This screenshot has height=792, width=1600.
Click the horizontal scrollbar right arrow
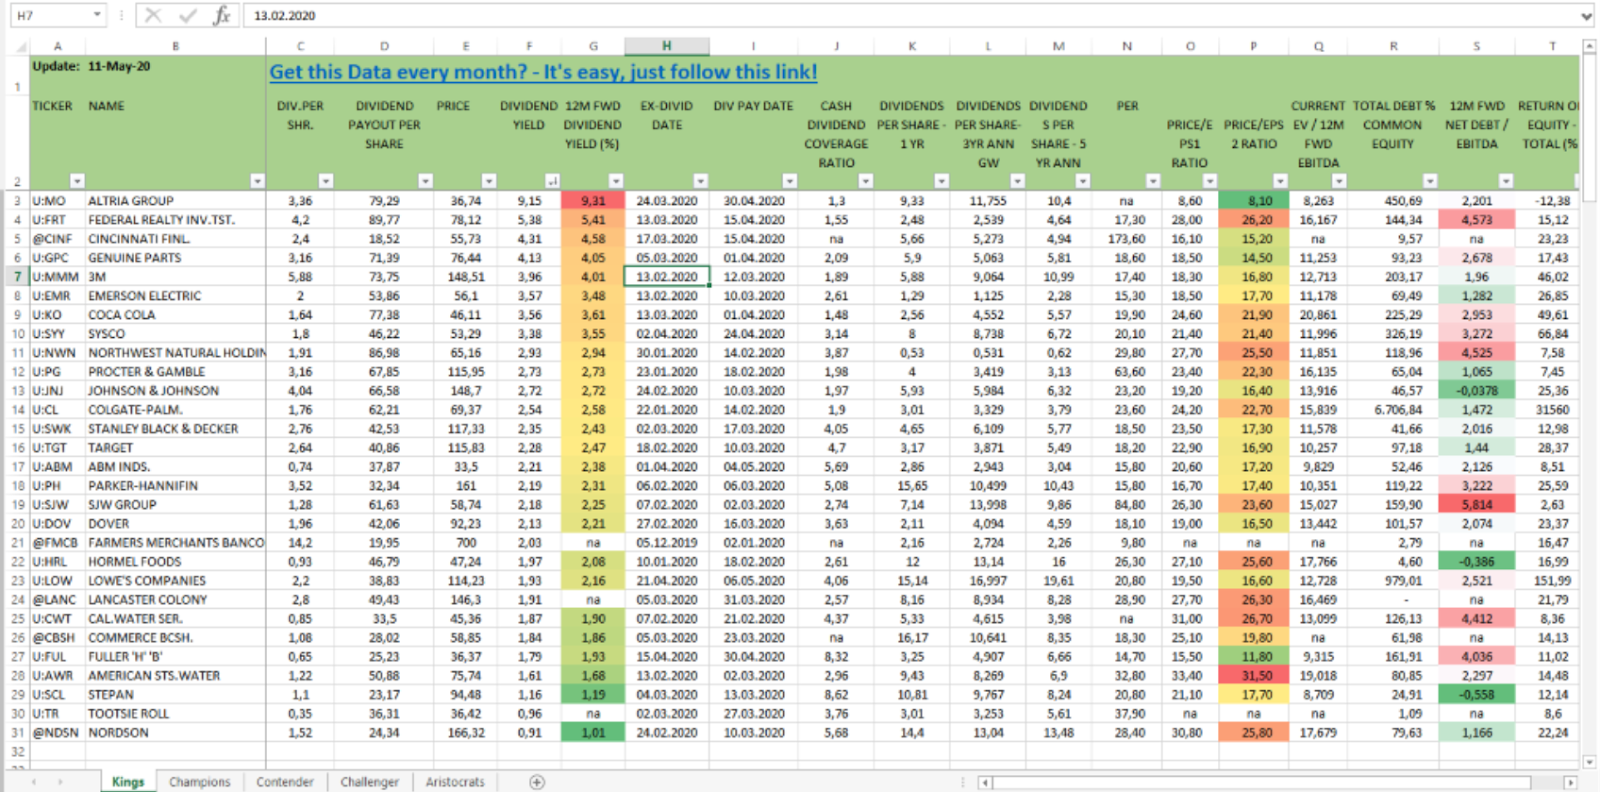(1570, 782)
